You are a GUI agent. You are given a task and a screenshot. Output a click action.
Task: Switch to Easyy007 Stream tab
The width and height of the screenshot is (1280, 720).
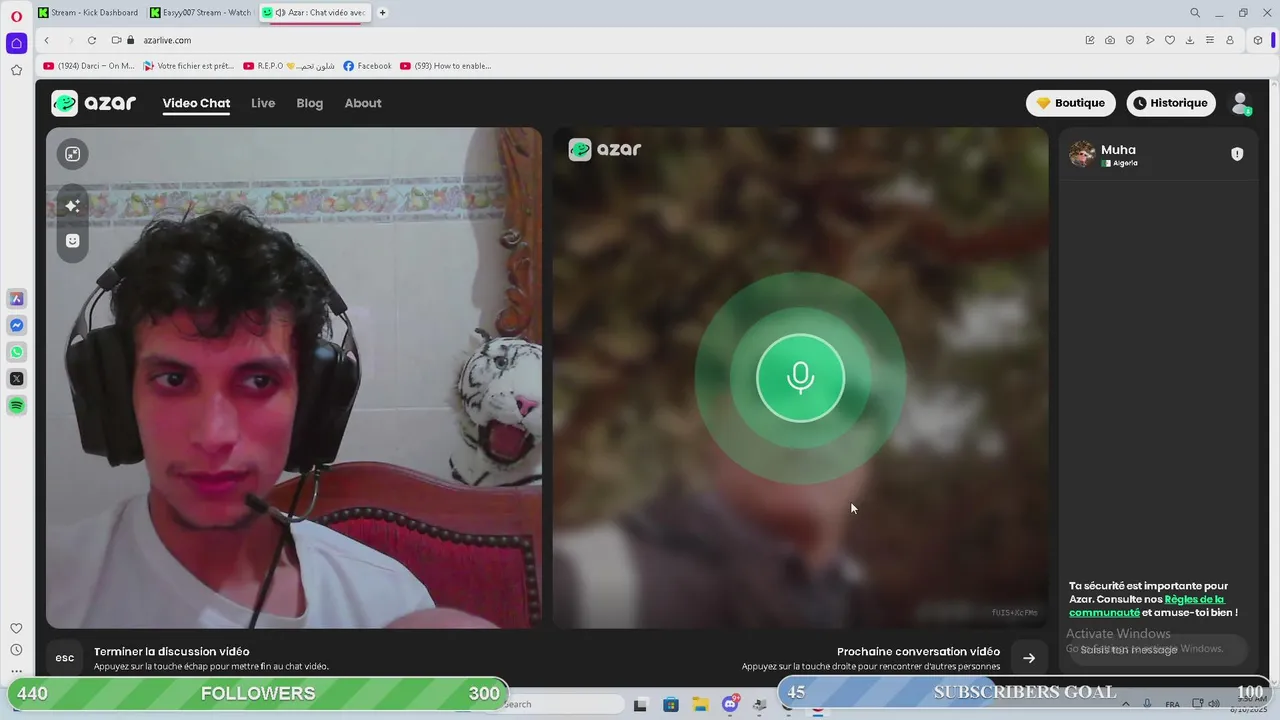(201, 13)
